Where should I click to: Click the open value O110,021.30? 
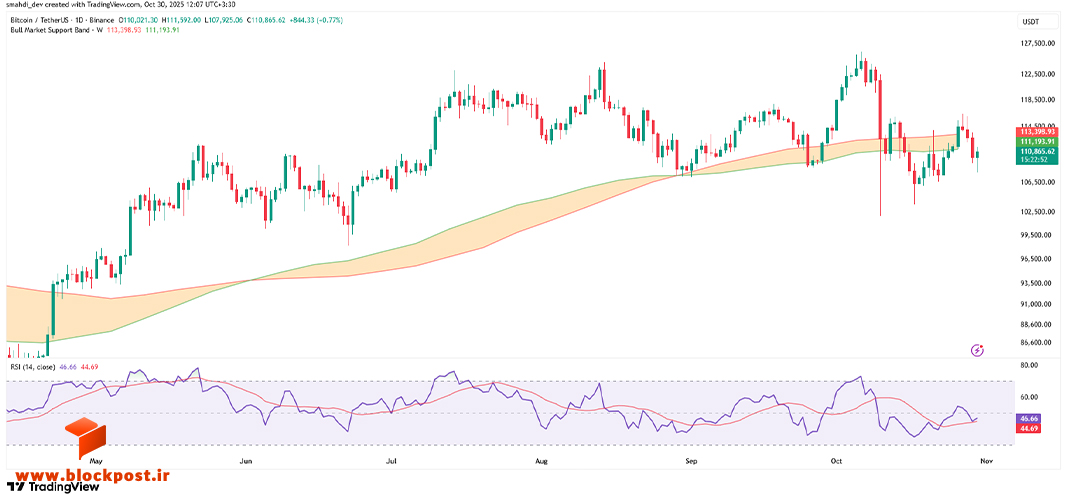(139, 20)
